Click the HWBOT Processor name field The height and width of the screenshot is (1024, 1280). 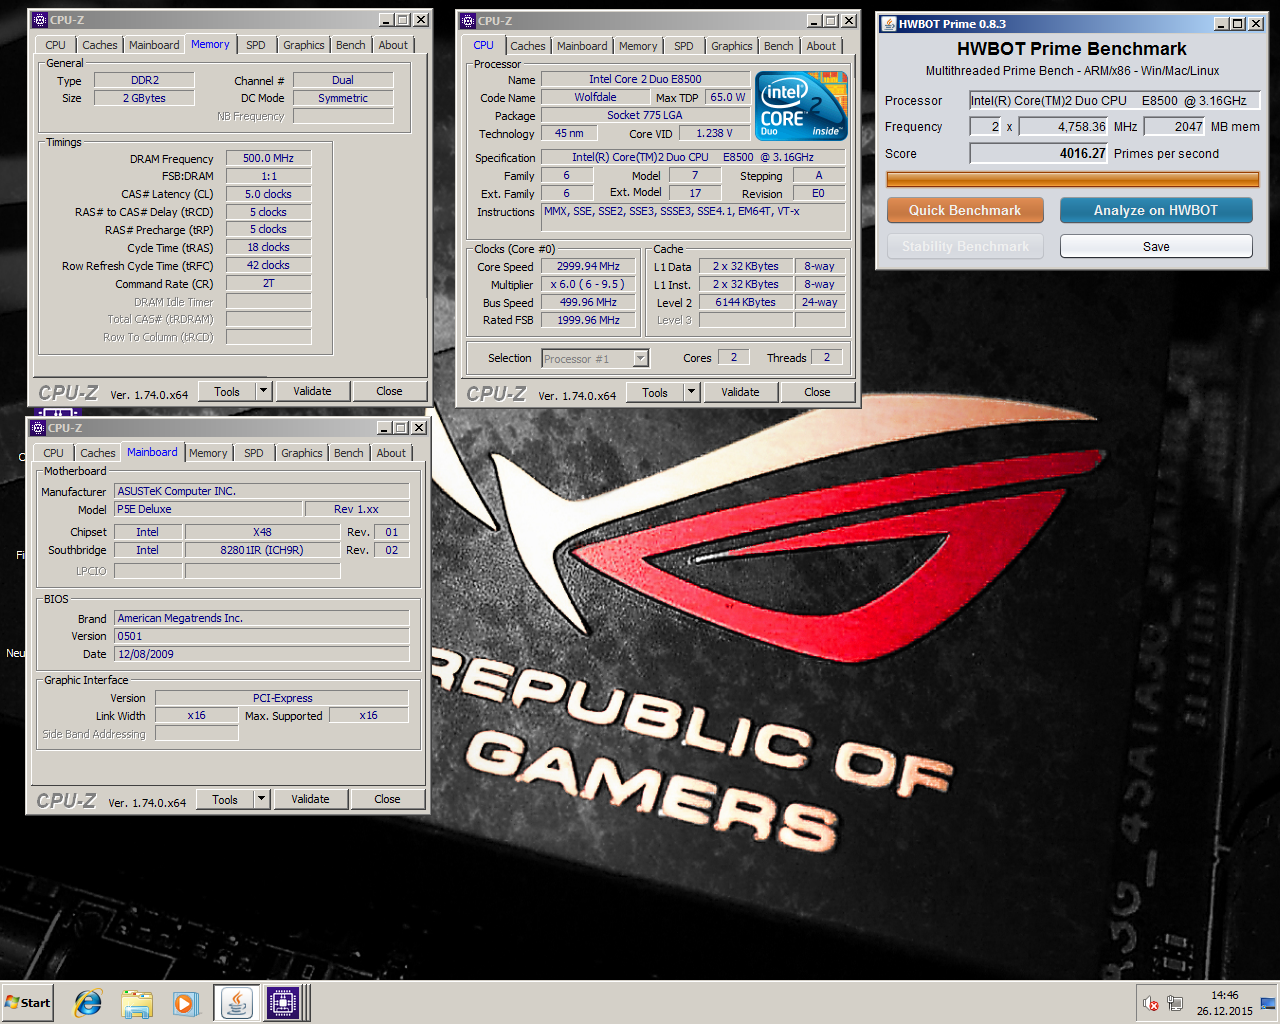pos(1114,100)
